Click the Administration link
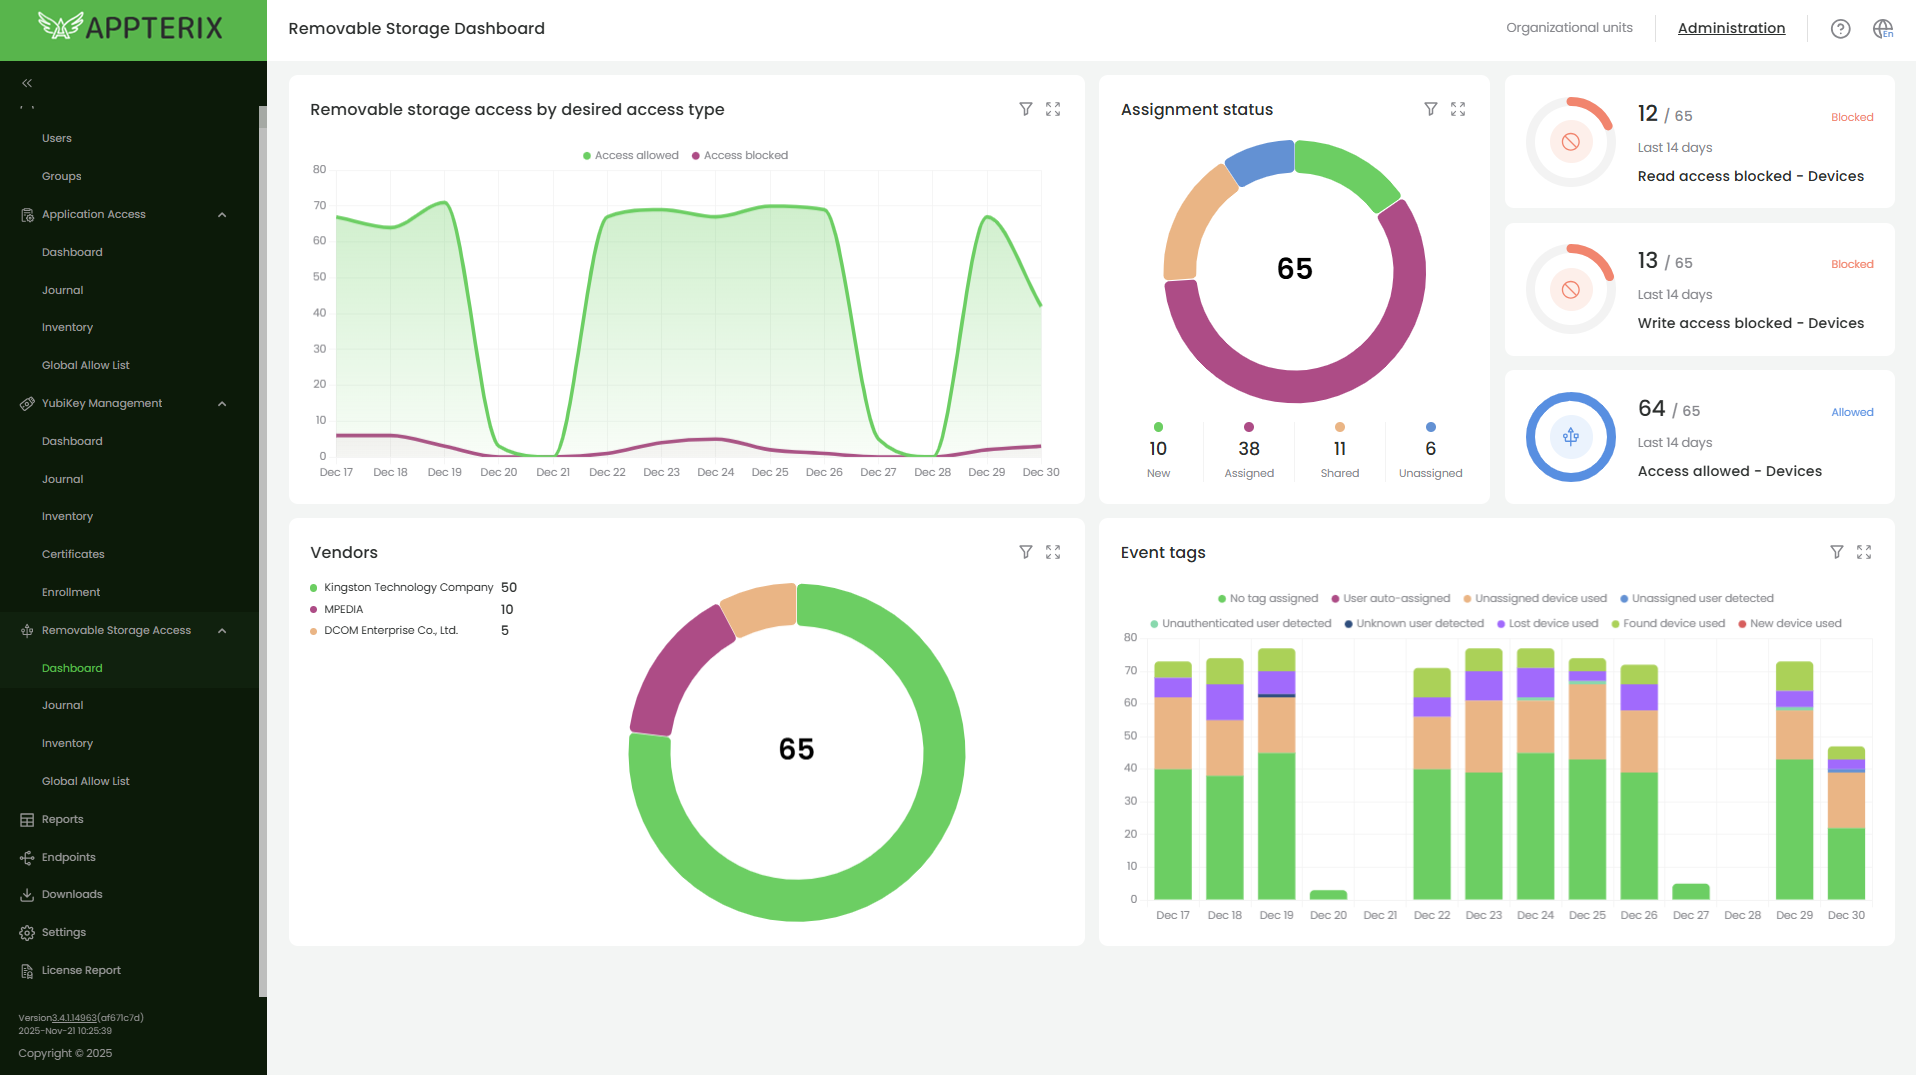This screenshot has height=1075, width=1916. pos(1731,28)
